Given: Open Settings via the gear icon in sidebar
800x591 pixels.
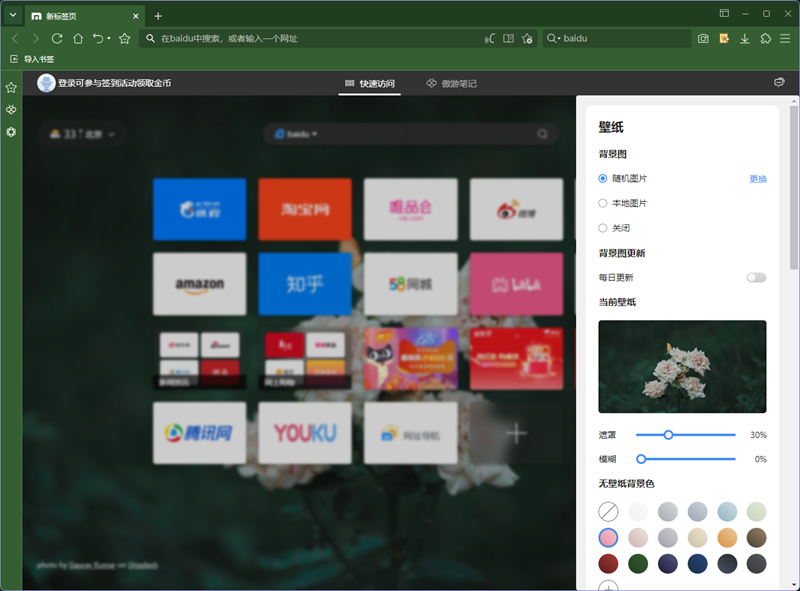Looking at the screenshot, I should point(10,132).
